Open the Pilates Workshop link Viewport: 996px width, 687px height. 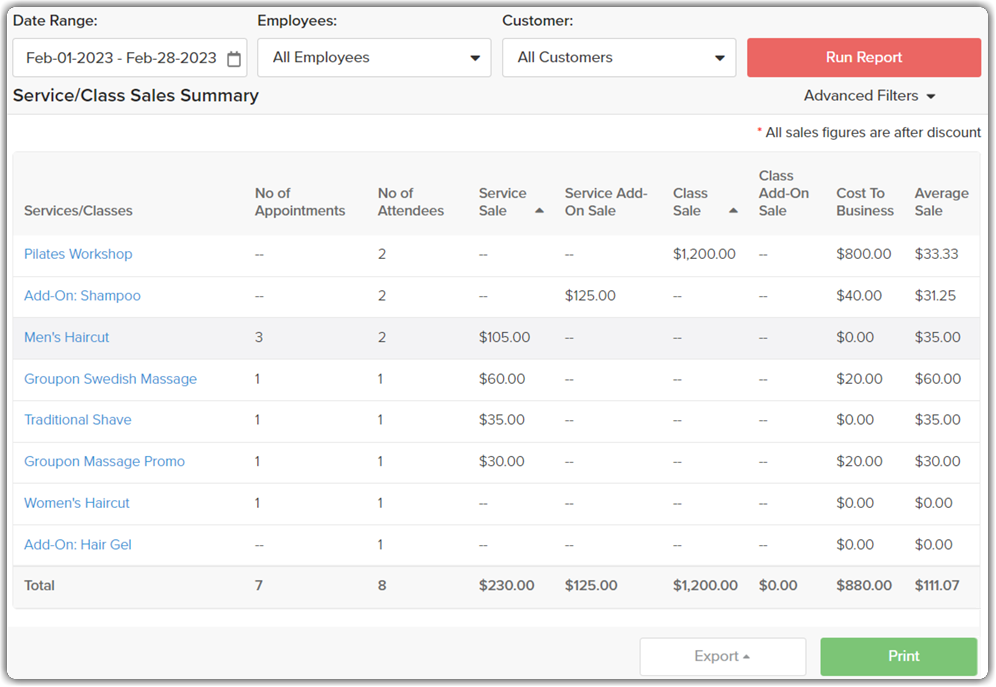click(x=78, y=254)
